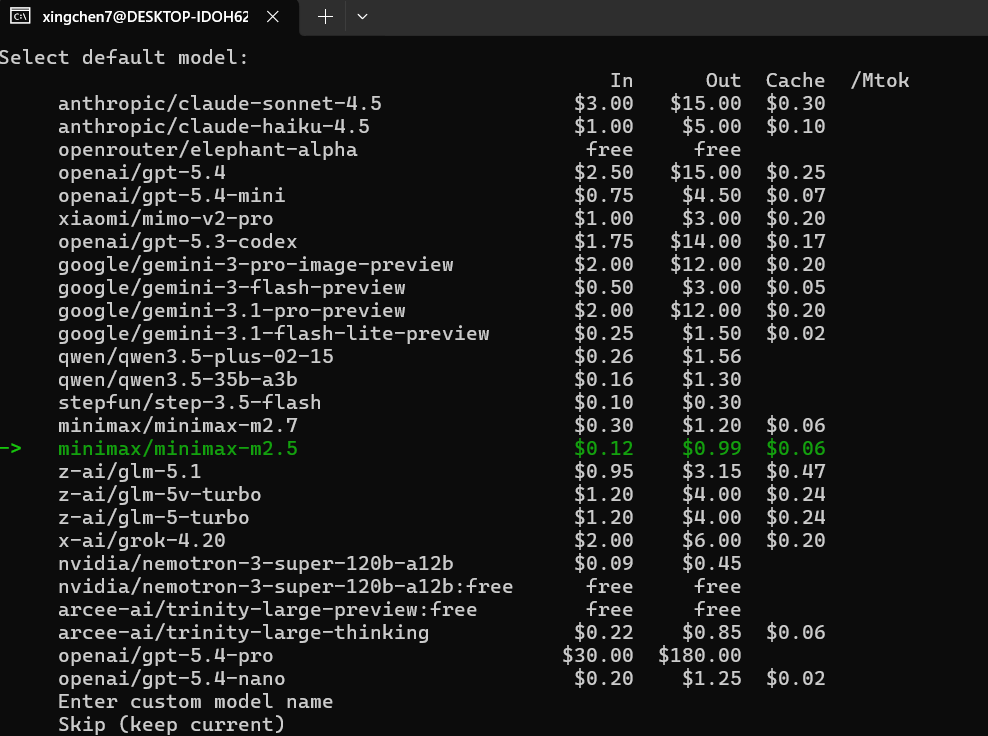This screenshot has height=736, width=988.
Task: Expand the new tab profile dropdown chevron
Action: coord(362,17)
